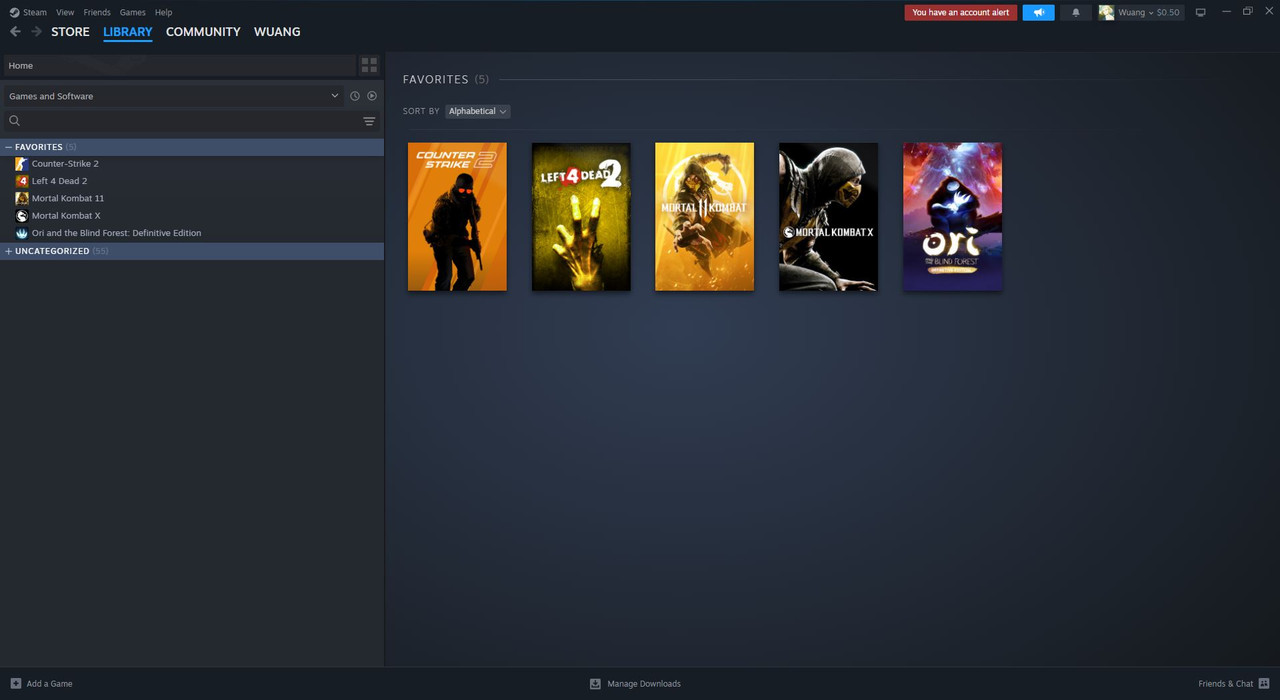Viewport: 1280px width, 700px height.
Task: Switch to the LIBRARY tab
Action: point(128,32)
